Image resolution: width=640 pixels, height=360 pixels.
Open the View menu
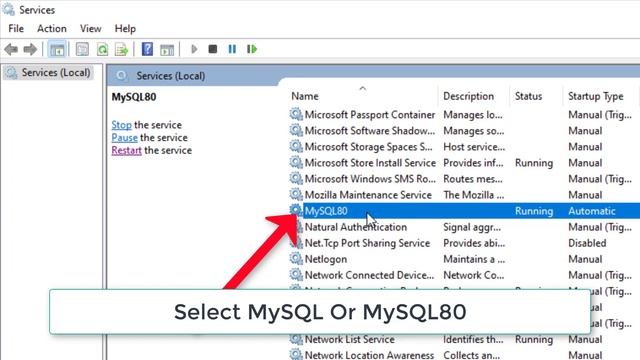pos(91,29)
